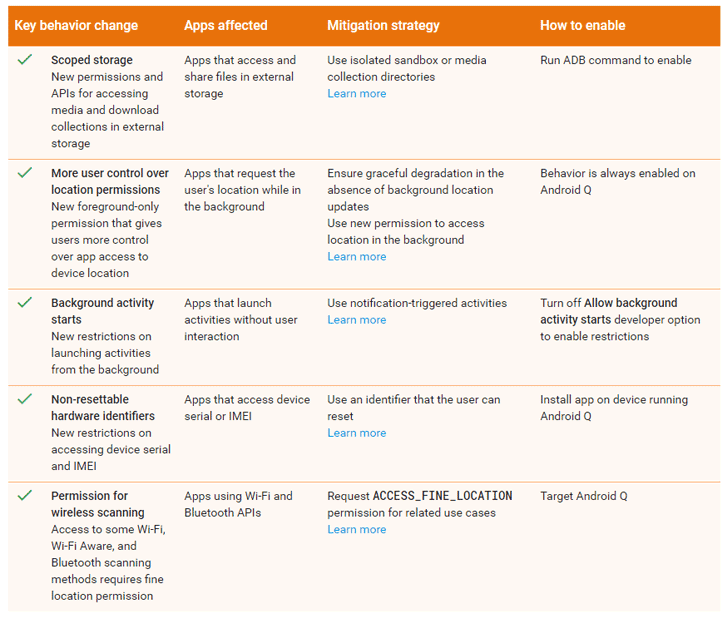
Task: Click Learn more under ACCESS_FINE_LOCATION request
Action: pyautogui.click(x=356, y=529)
